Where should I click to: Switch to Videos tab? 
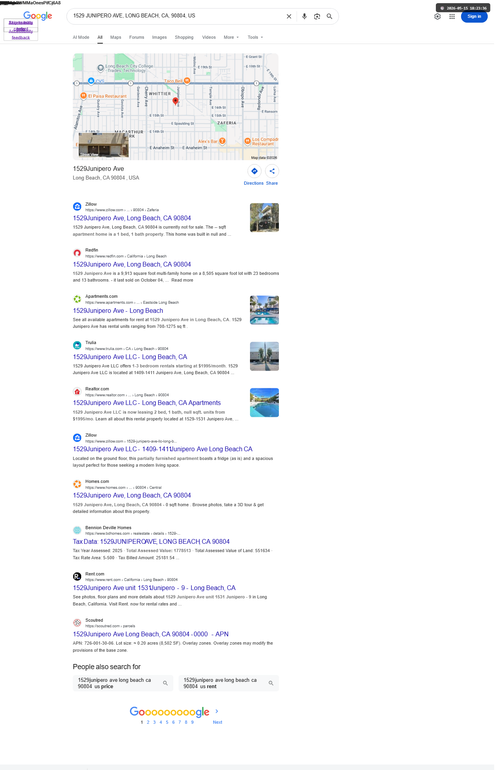(209, 37)
